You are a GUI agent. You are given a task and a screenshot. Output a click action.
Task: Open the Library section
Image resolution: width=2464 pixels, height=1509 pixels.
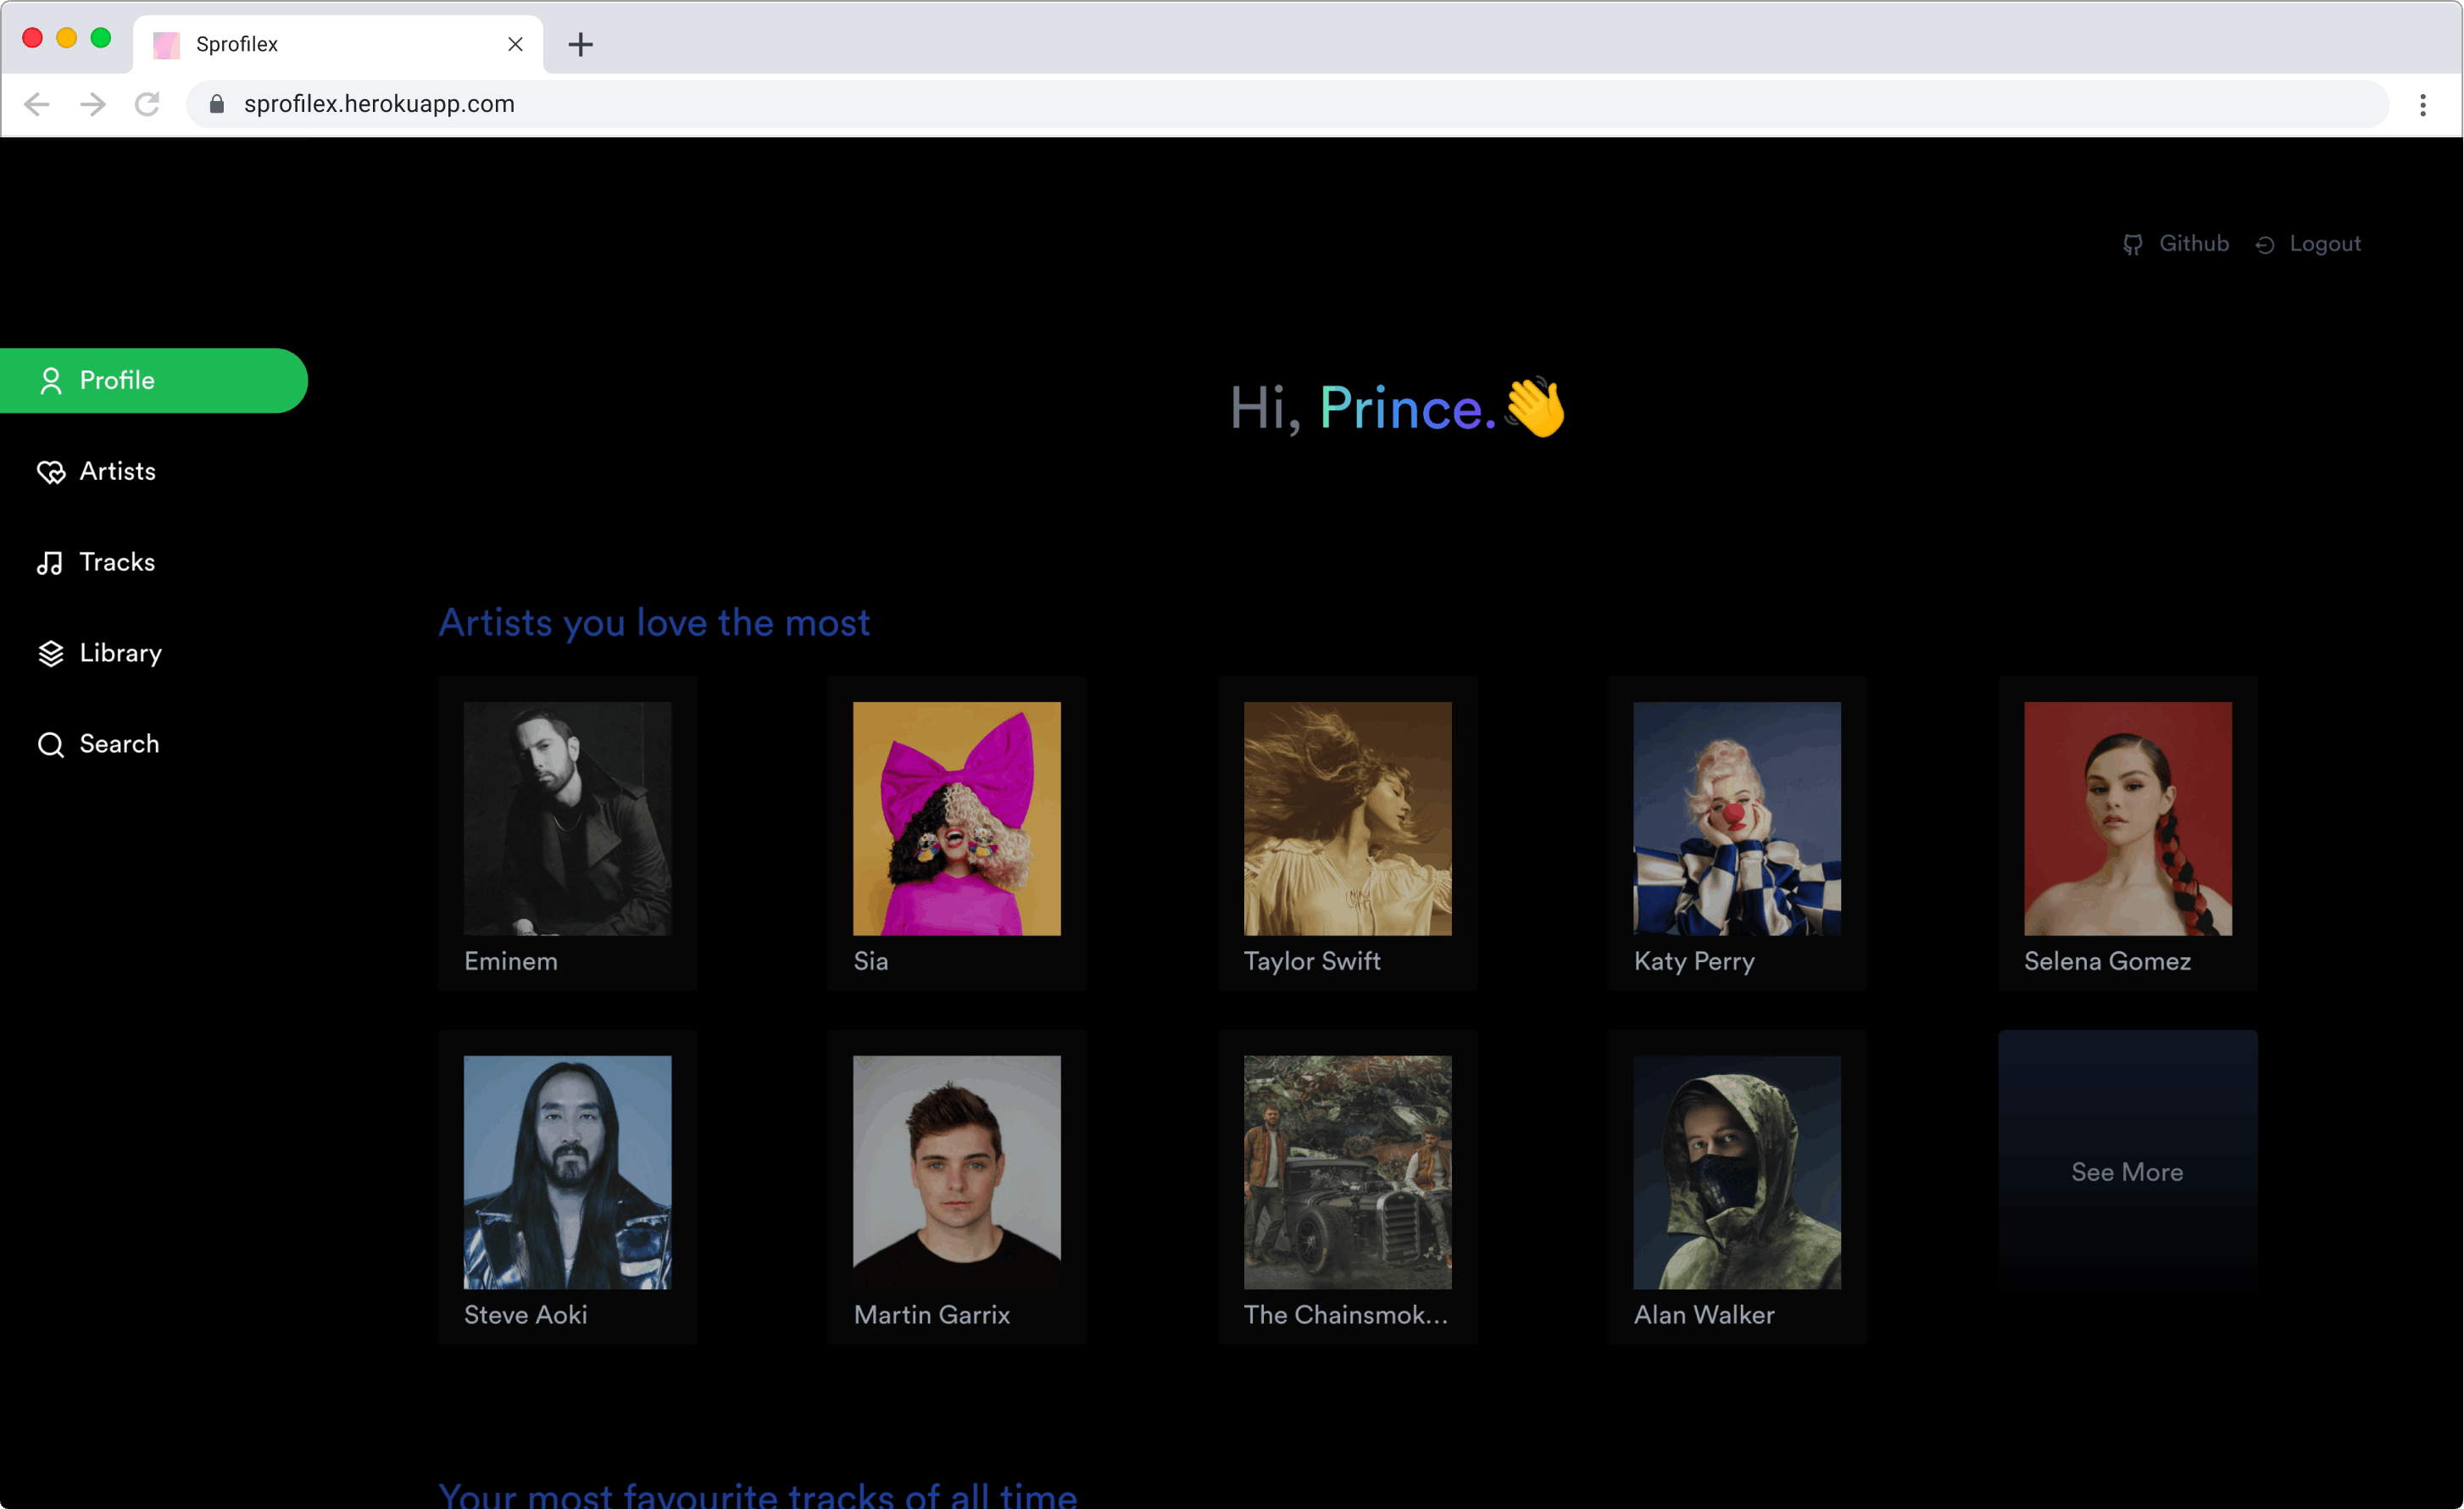click(100, 653)
